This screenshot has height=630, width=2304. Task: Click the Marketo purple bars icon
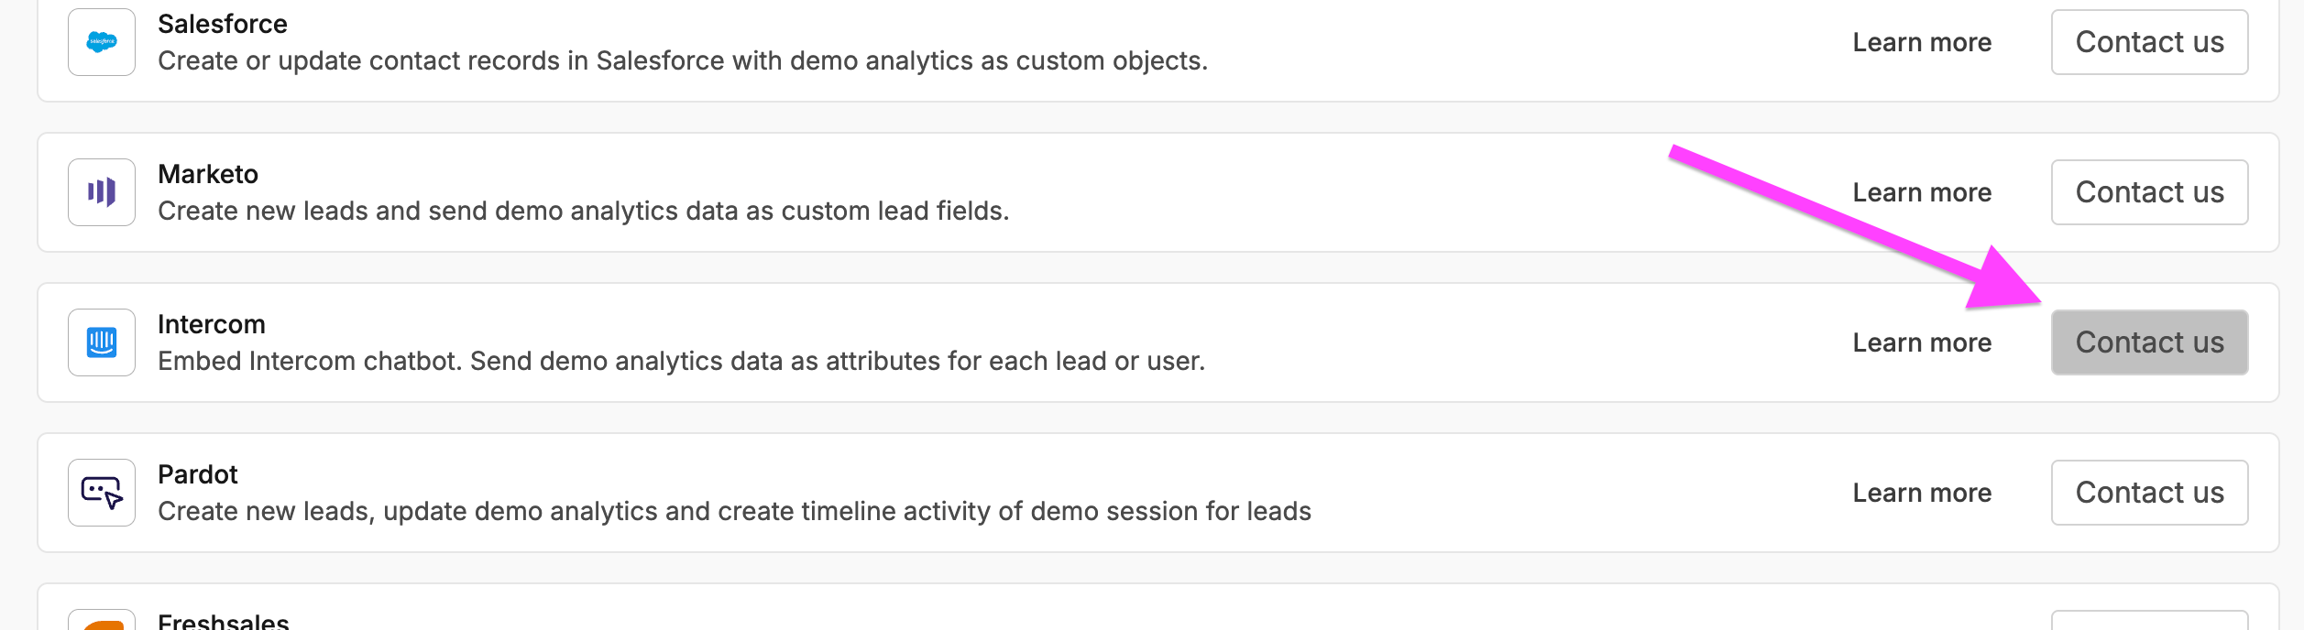pos(102,192)
